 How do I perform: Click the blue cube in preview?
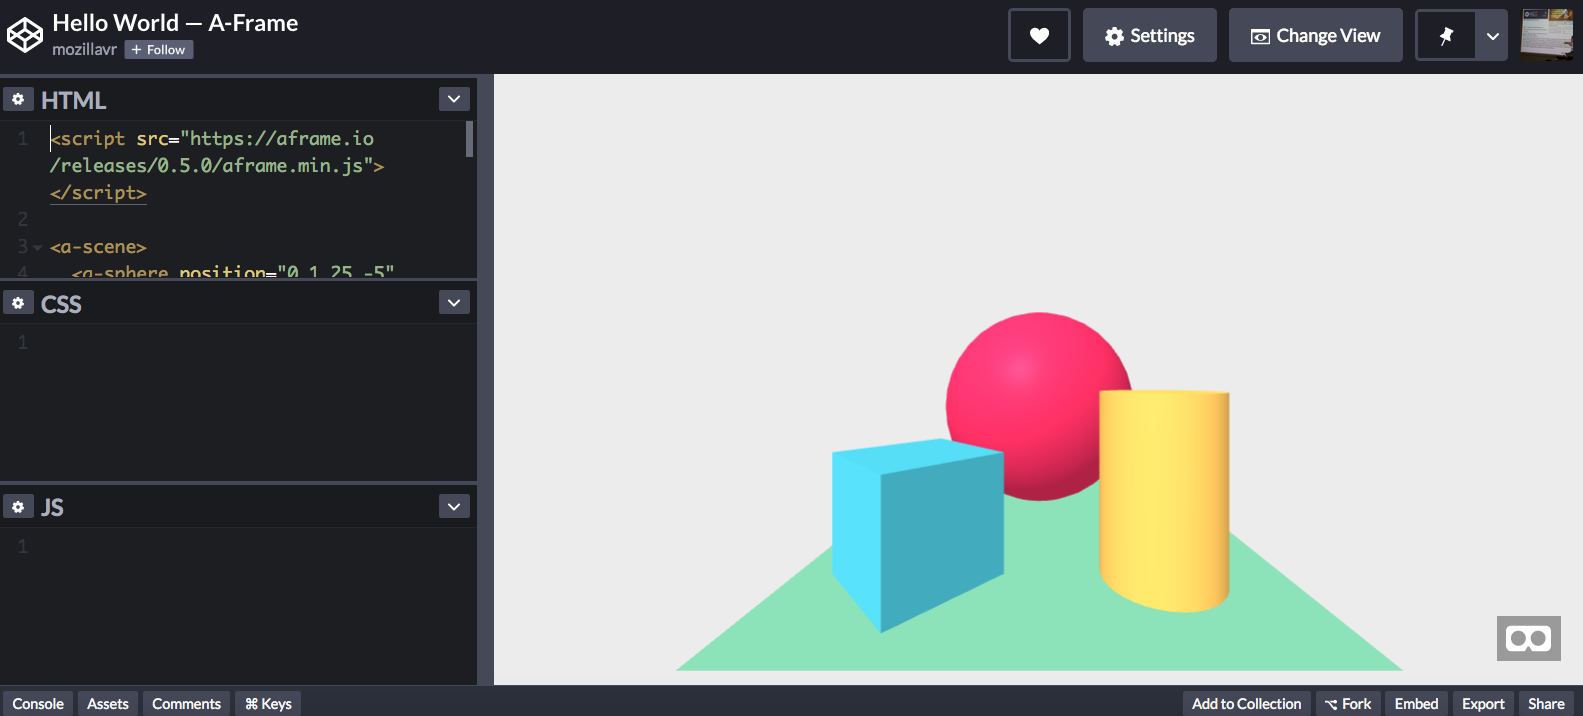(917, 535)
